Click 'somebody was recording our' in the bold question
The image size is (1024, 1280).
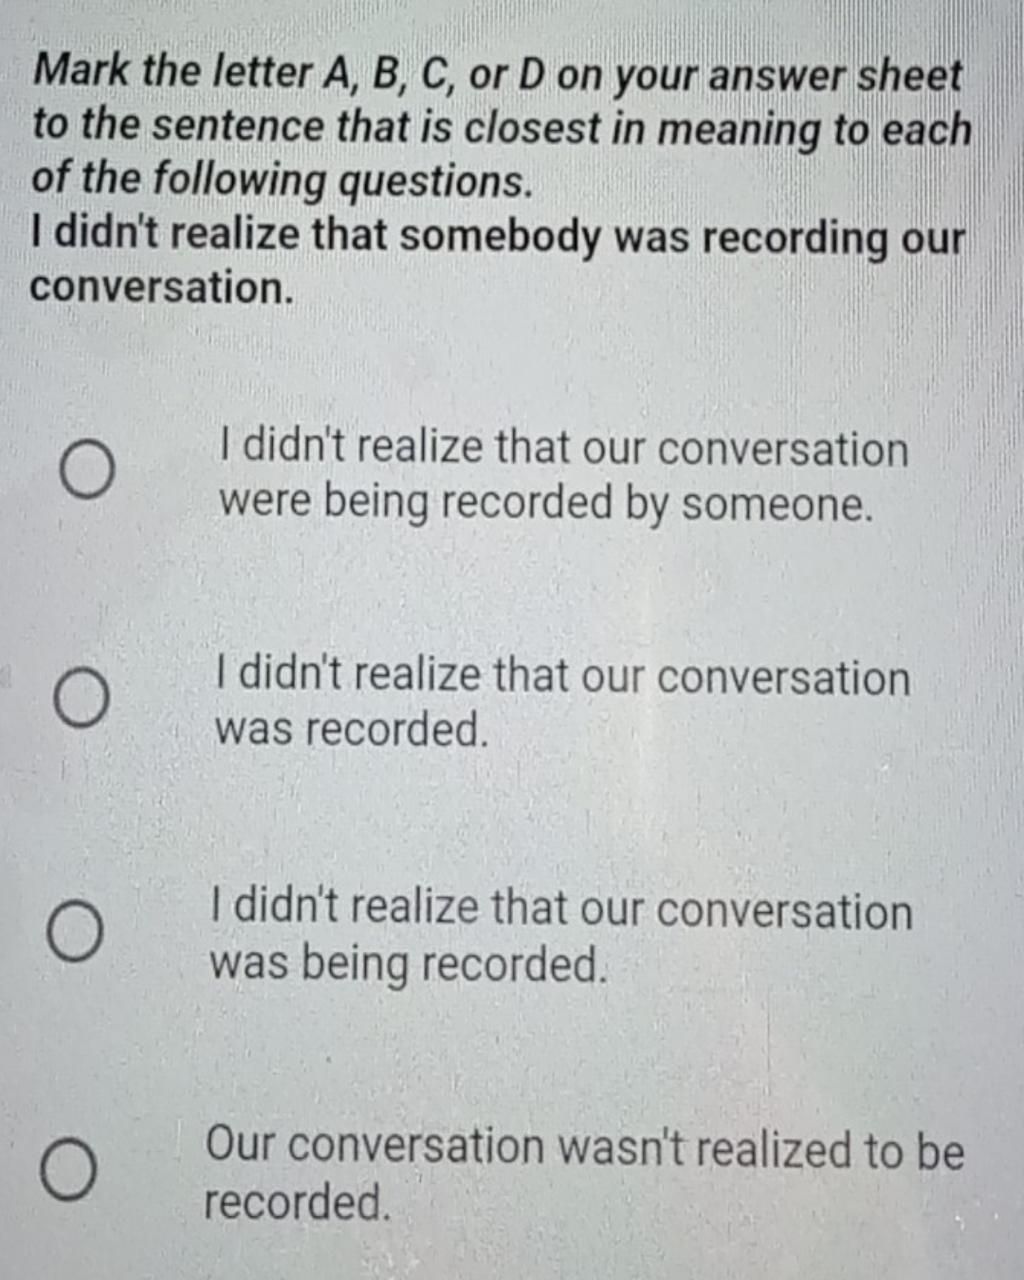pyautogui.click(x=682, y=237)
